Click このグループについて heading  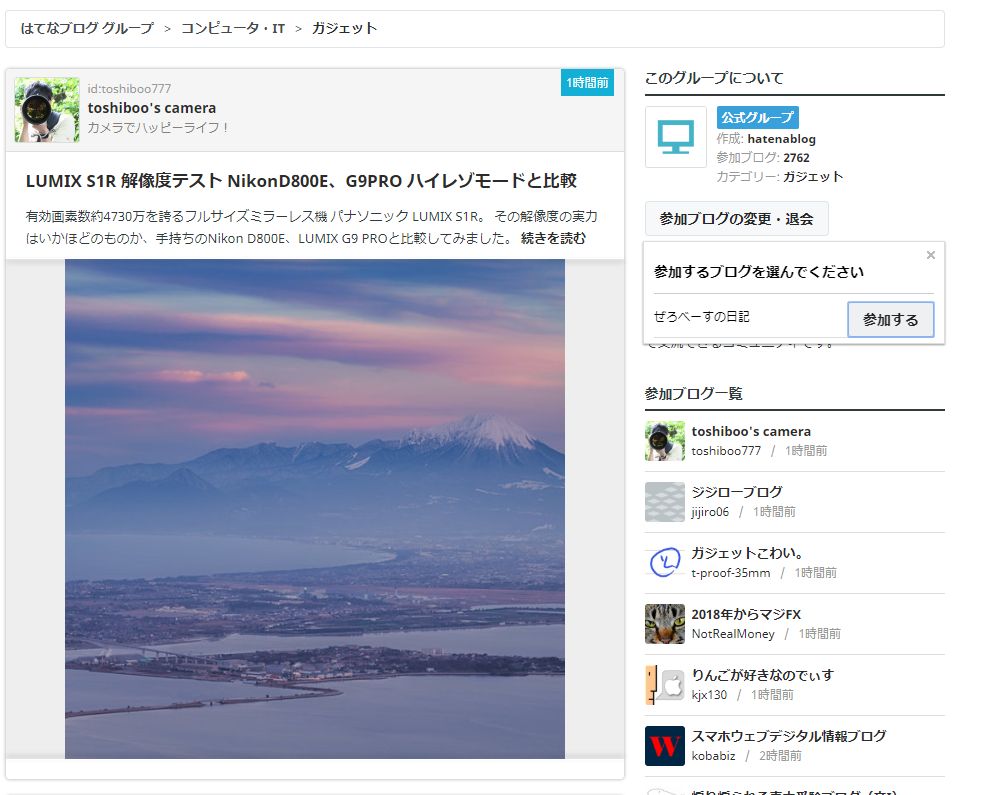[x=714, y=78]
